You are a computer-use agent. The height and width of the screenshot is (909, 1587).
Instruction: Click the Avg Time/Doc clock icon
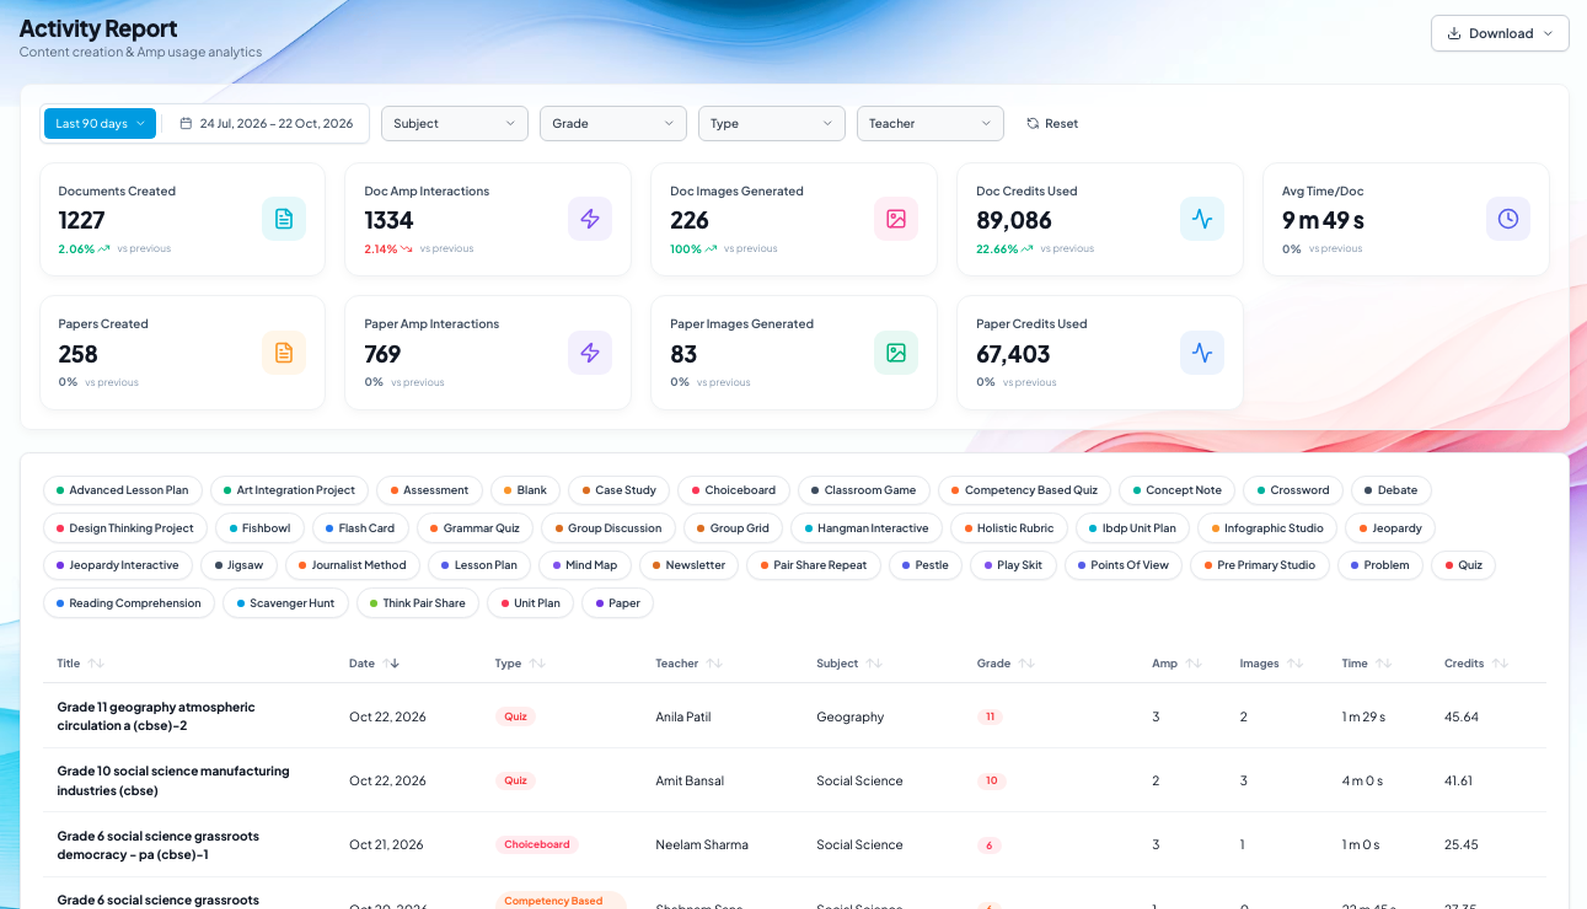[1508, 219]
